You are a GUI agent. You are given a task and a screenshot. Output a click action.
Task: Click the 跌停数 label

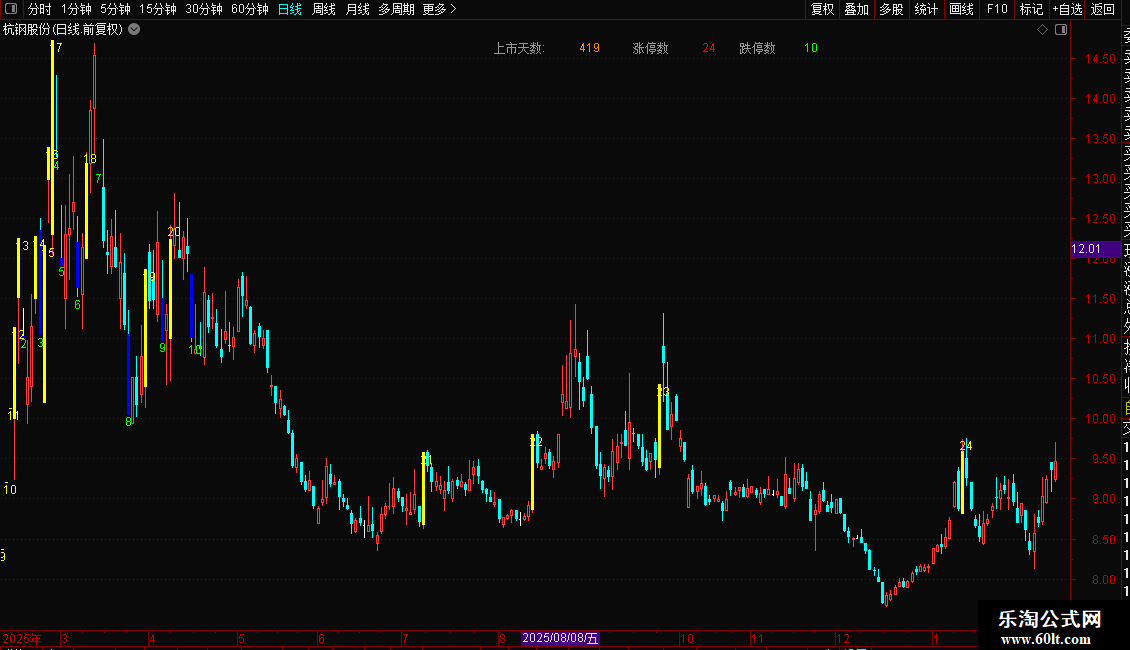click(757, 48)
